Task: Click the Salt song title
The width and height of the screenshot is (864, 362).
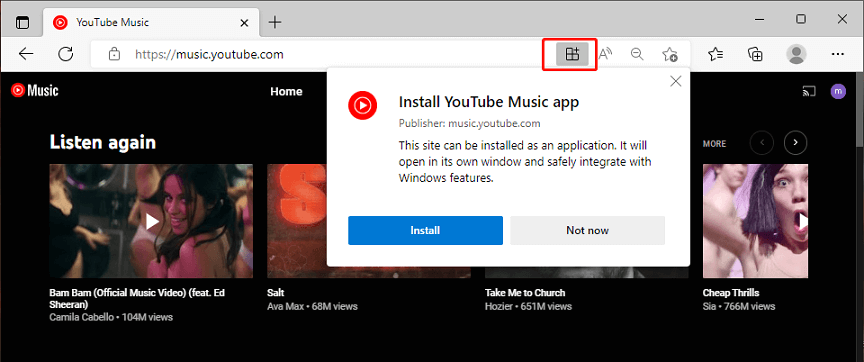Action: [x=276, y=293]
